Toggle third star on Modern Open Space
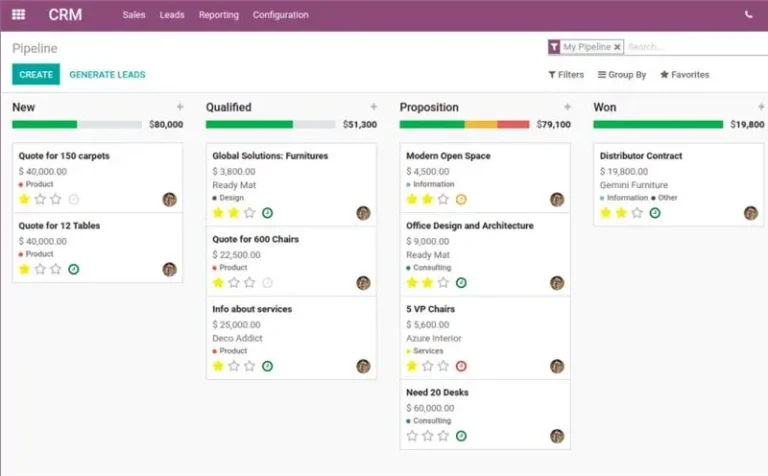 click(x=443, y=199)
